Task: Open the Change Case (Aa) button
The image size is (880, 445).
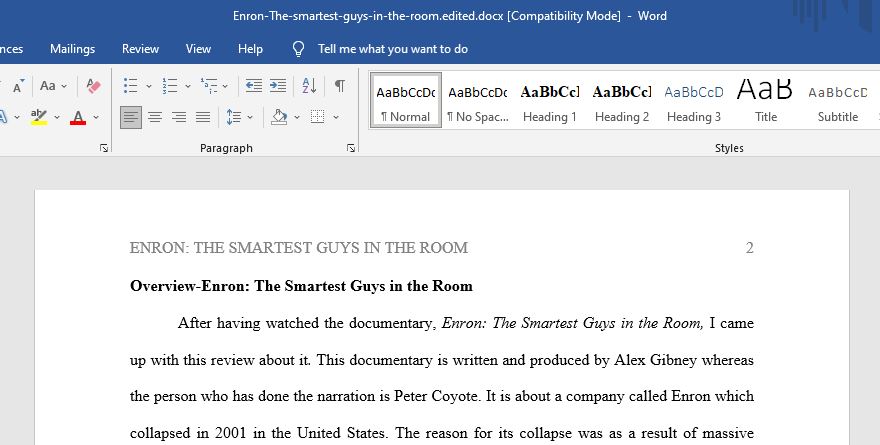Action: 53,86
